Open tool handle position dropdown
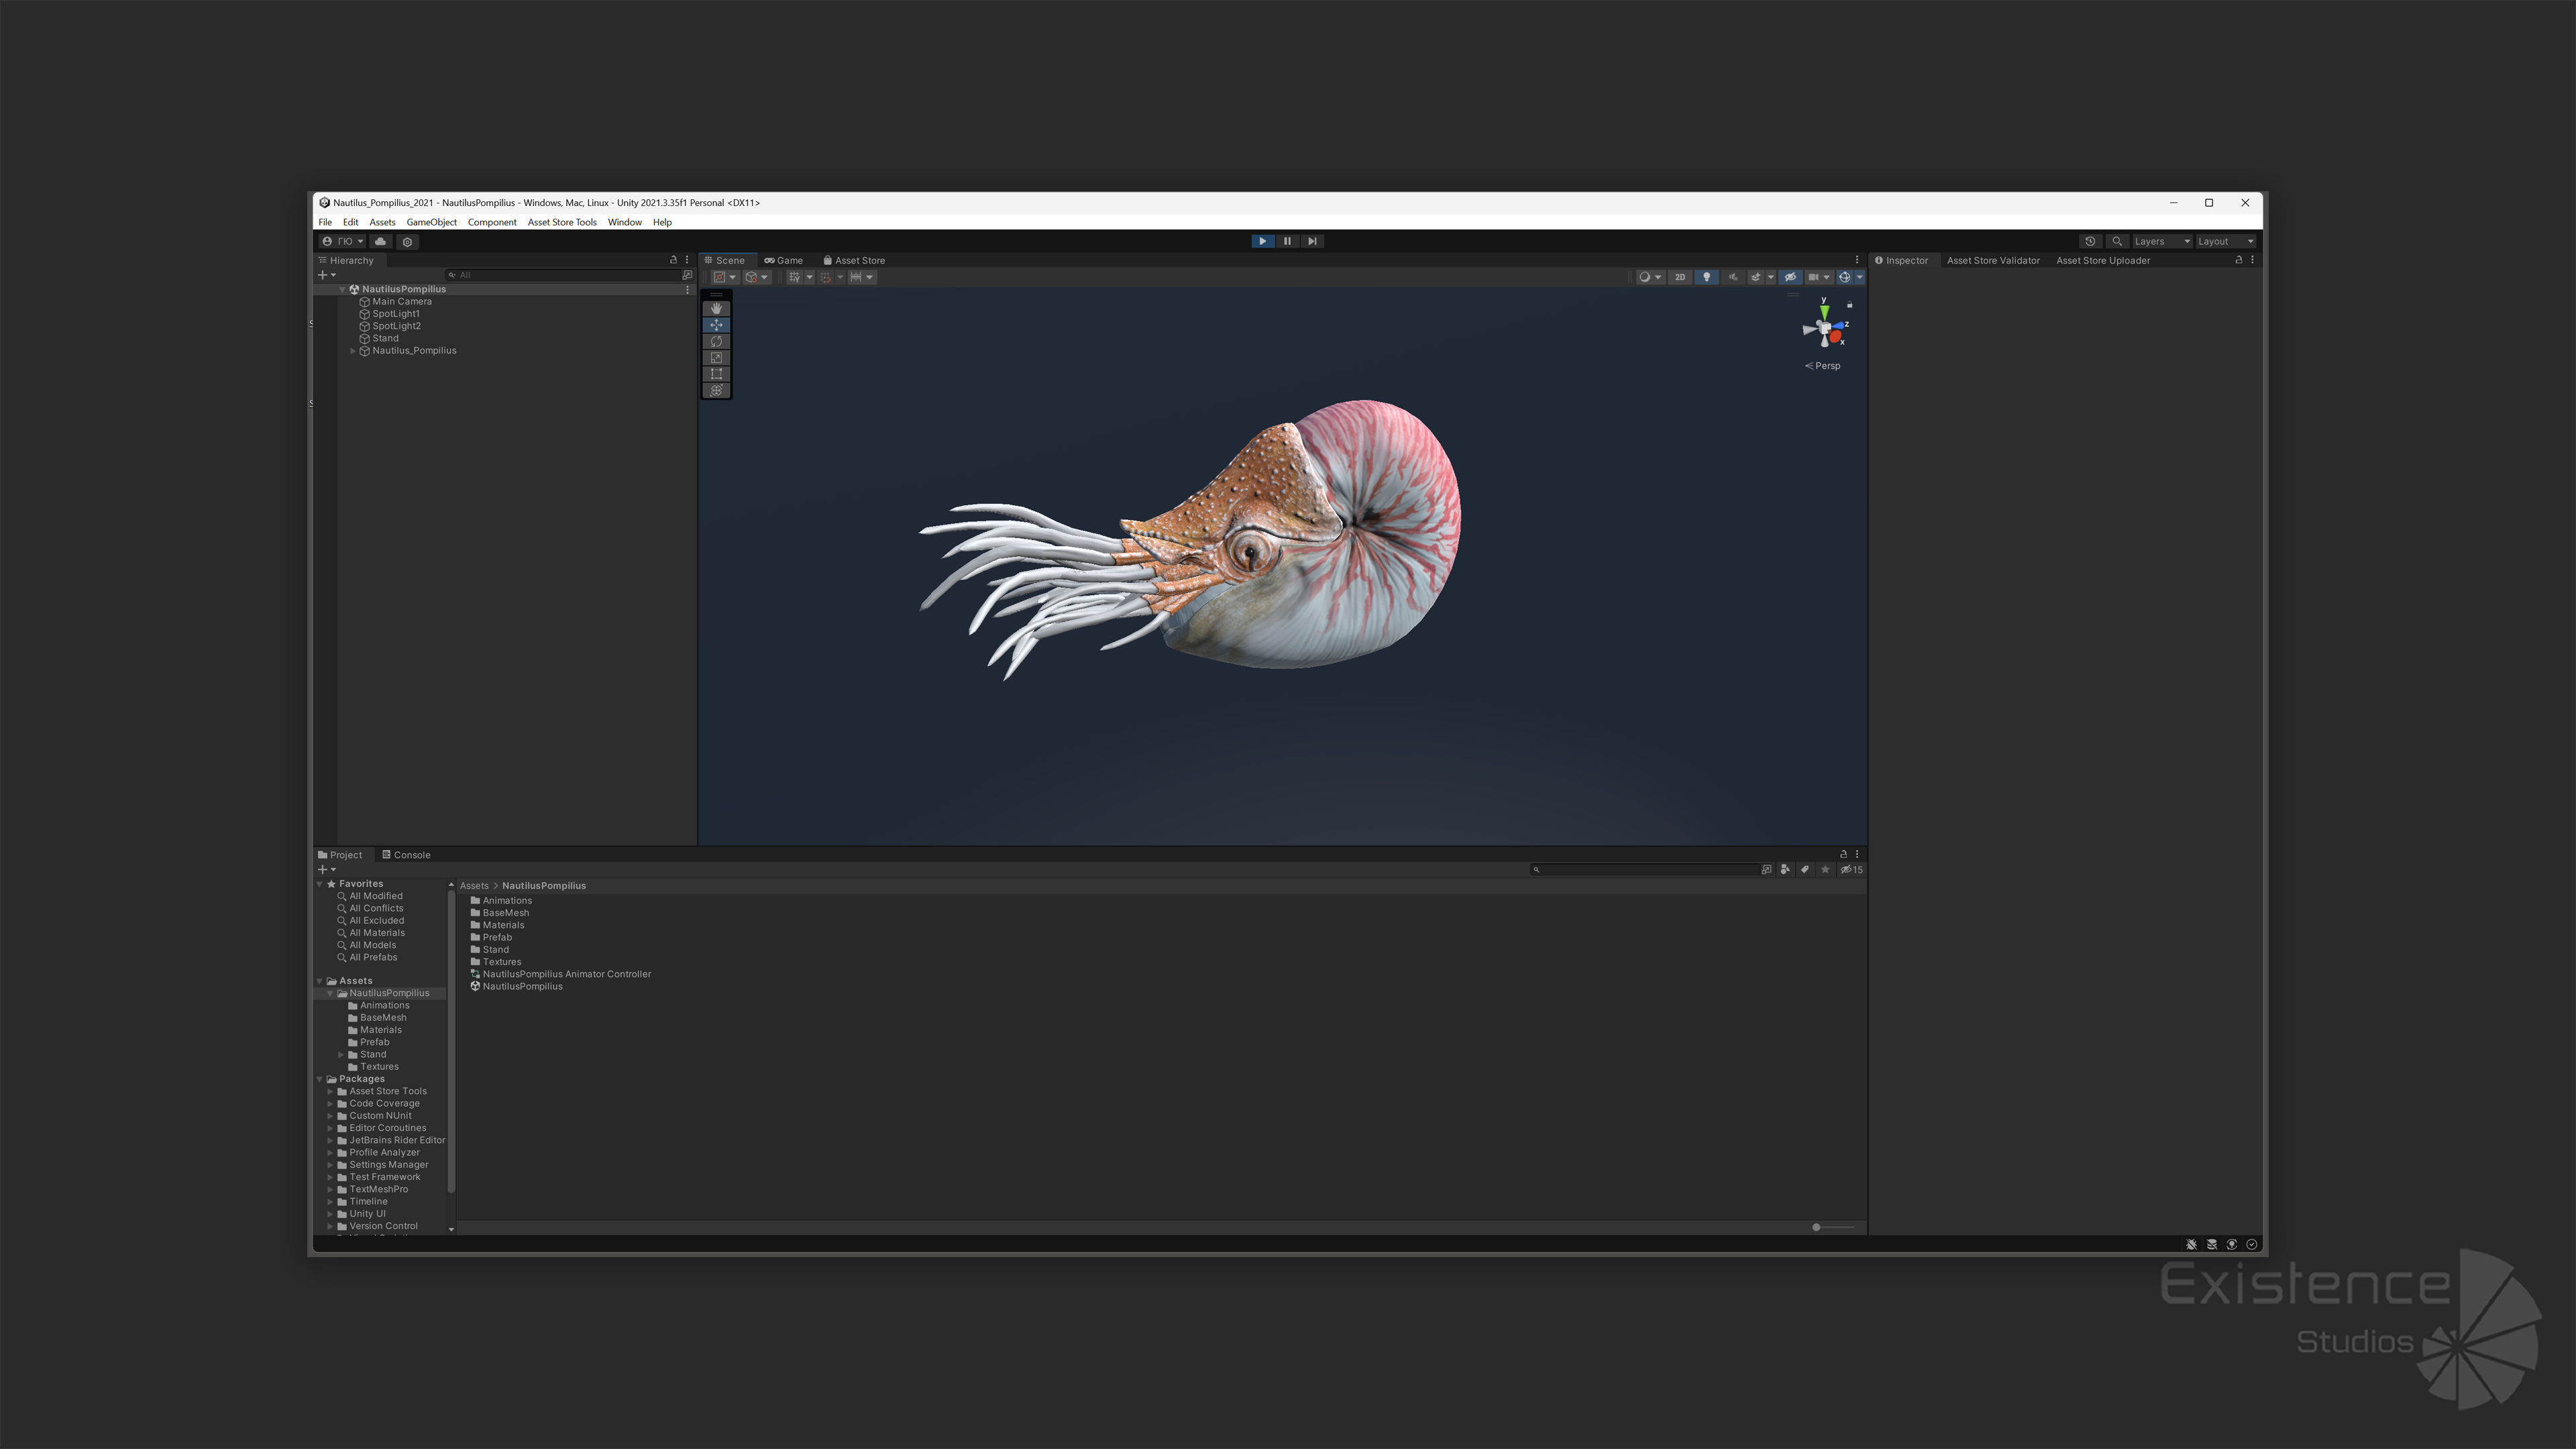This screenshot has width=2576, height=1449. [x=725, y=277]
